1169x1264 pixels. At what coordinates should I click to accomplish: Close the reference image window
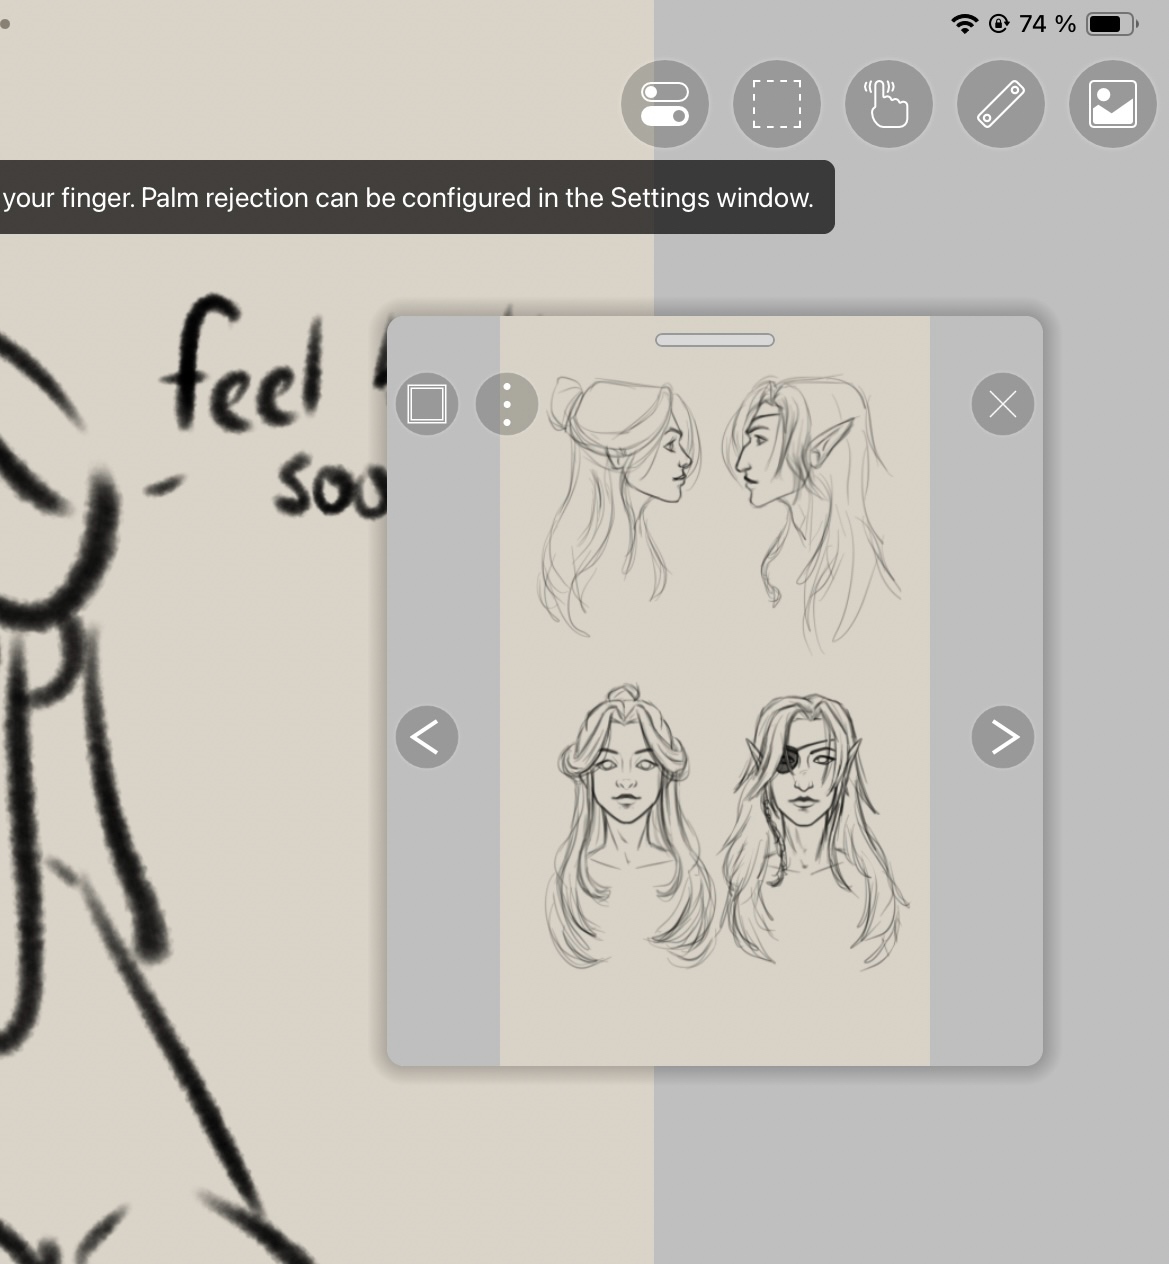click(x=1002, y=404)
